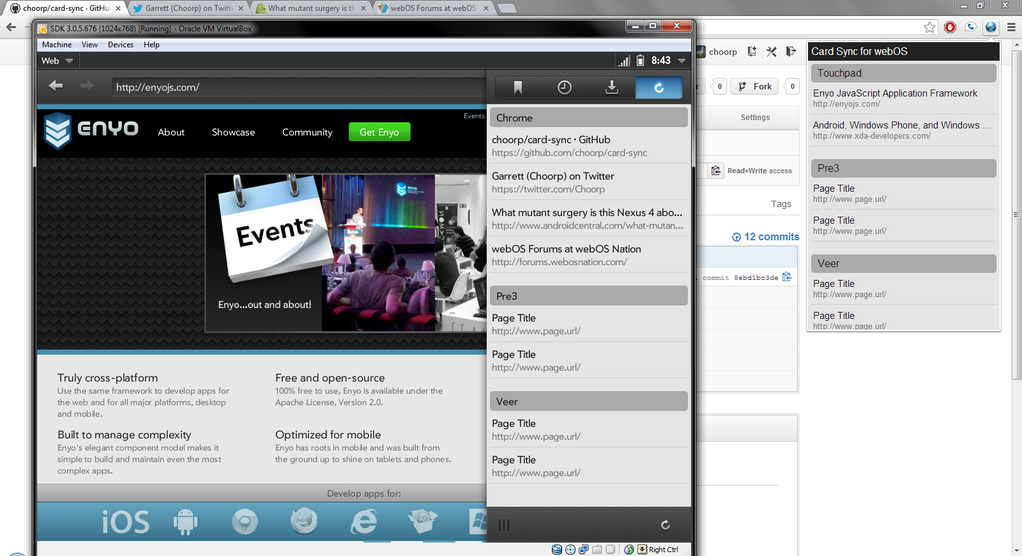
Task: Open the downloads tab in browser panel
Action: [611, 87]
